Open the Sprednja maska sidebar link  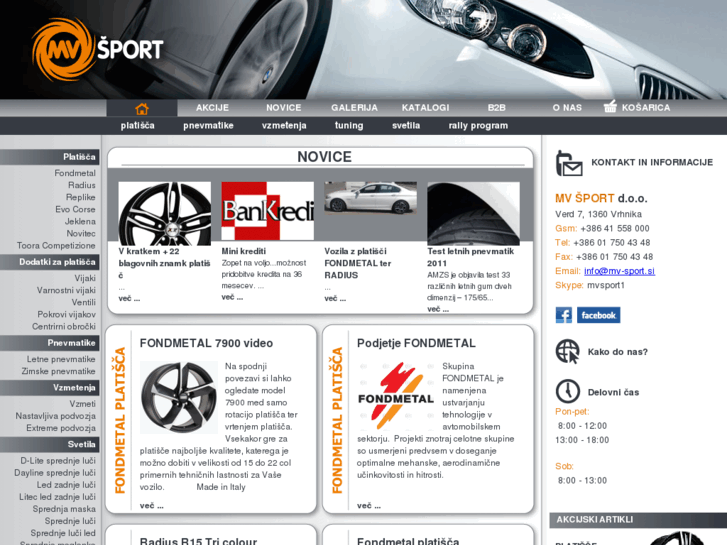click(x=64, y=509)
